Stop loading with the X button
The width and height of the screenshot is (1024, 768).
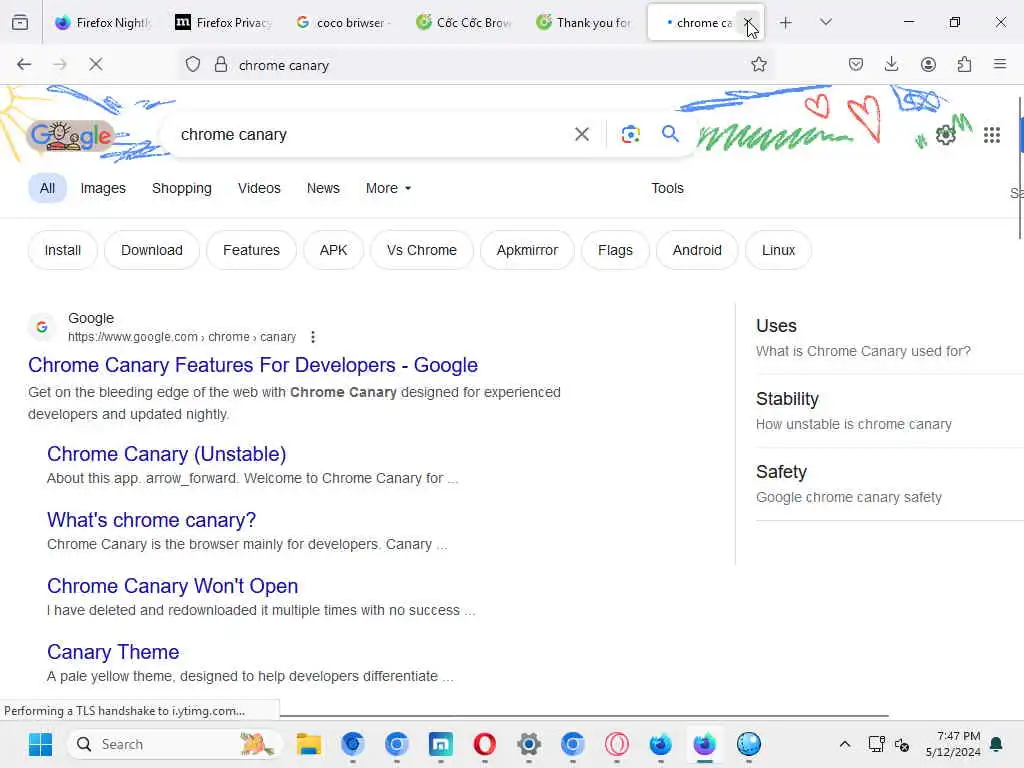(x=95, y=64)
